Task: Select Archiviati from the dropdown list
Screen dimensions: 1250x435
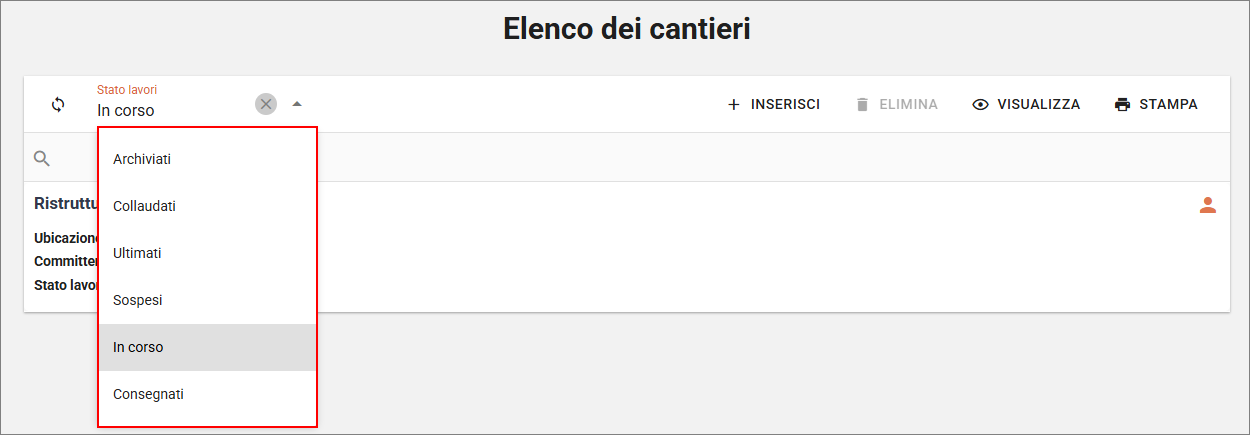Action: coord(142,159)
